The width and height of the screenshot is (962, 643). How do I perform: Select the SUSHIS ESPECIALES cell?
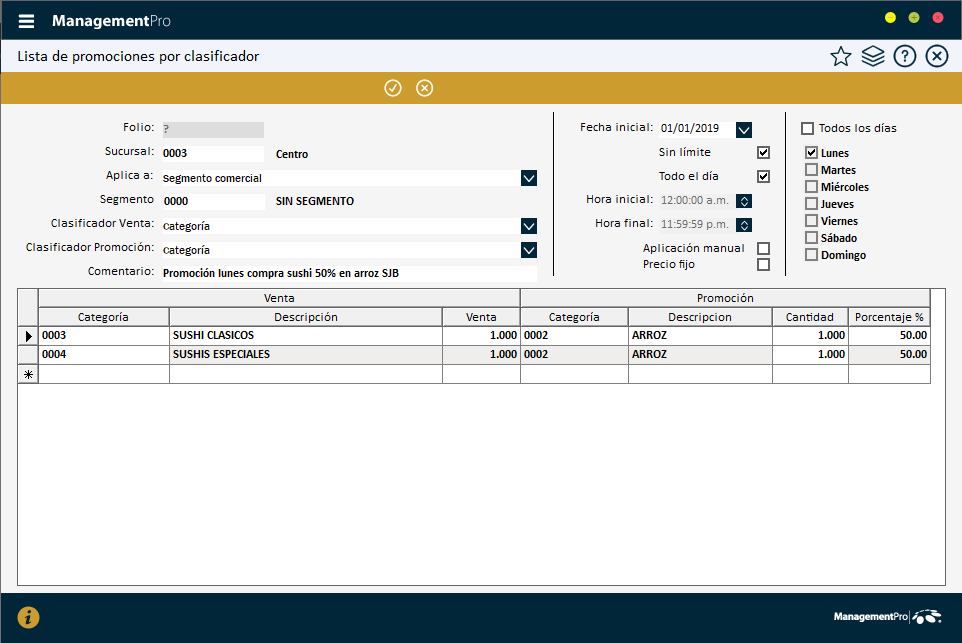tap(306, 355)
